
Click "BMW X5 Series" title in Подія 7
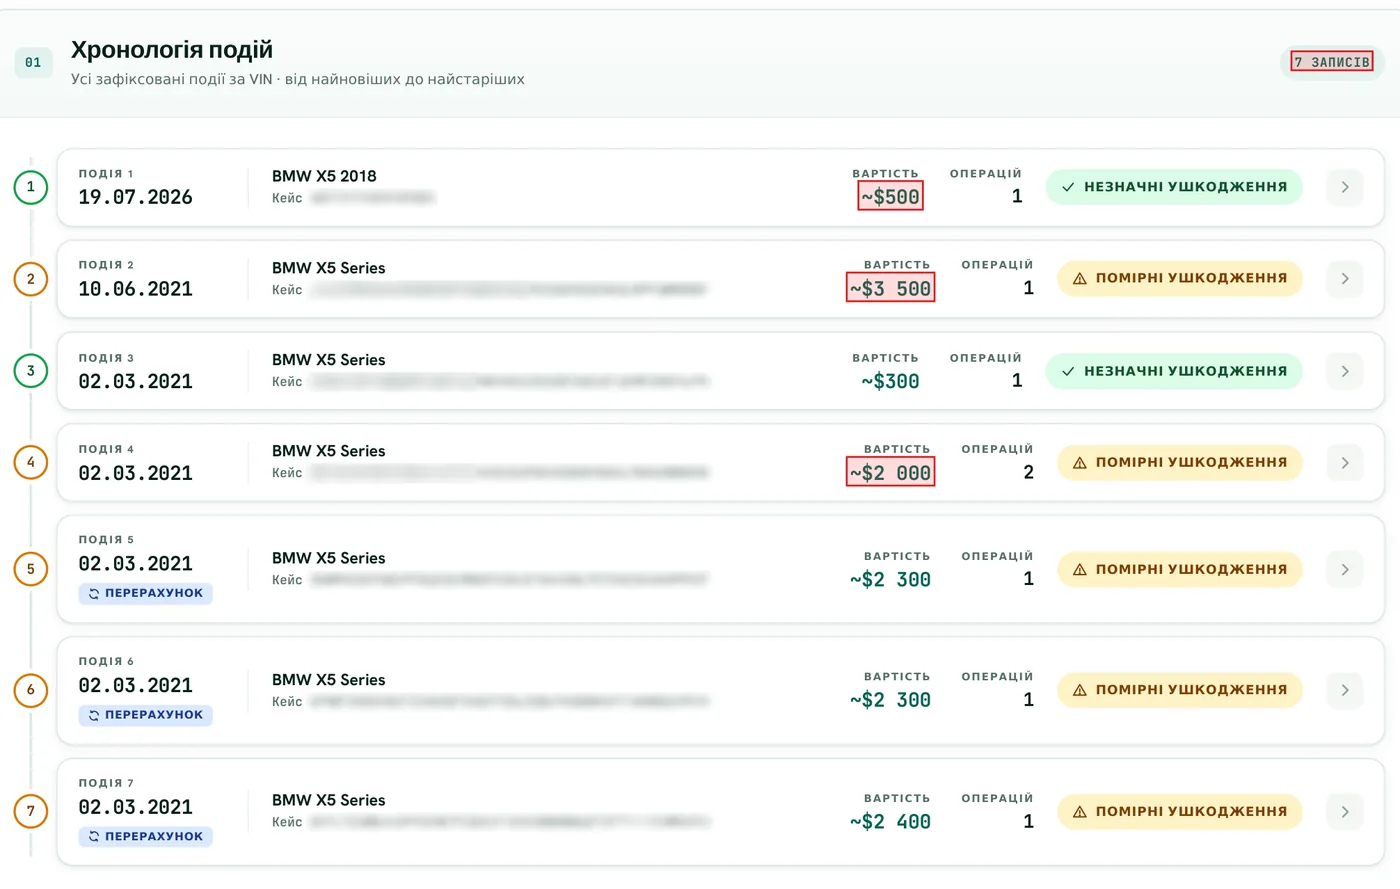329,800
